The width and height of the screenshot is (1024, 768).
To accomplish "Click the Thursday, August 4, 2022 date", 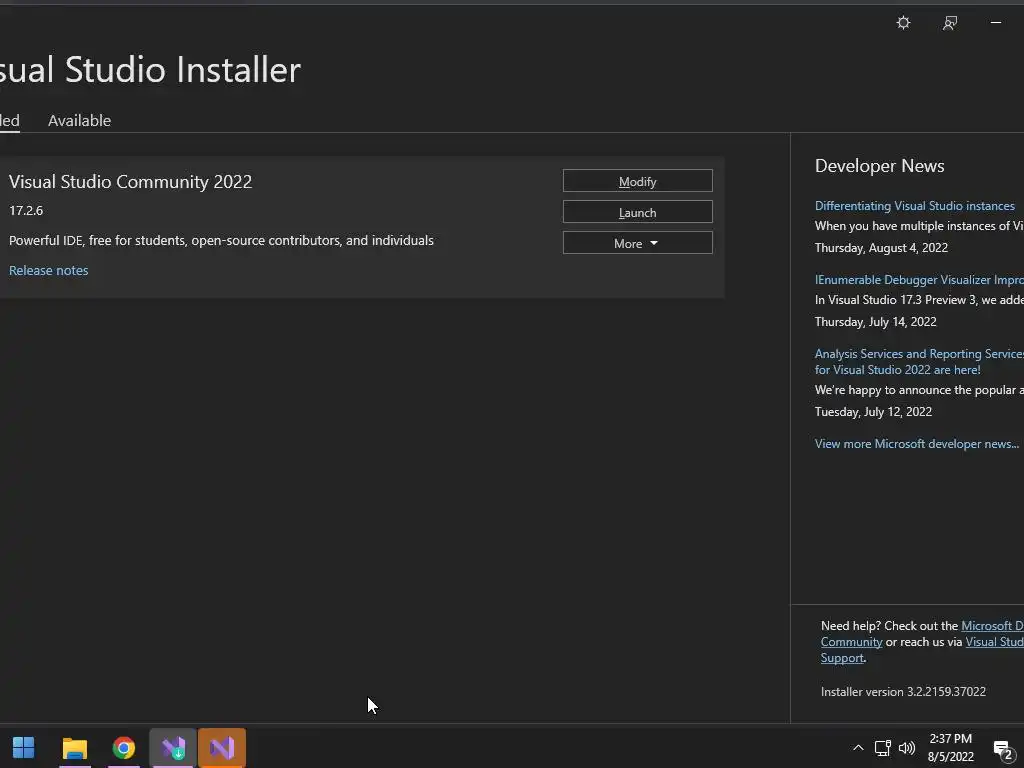I will 881,248.
